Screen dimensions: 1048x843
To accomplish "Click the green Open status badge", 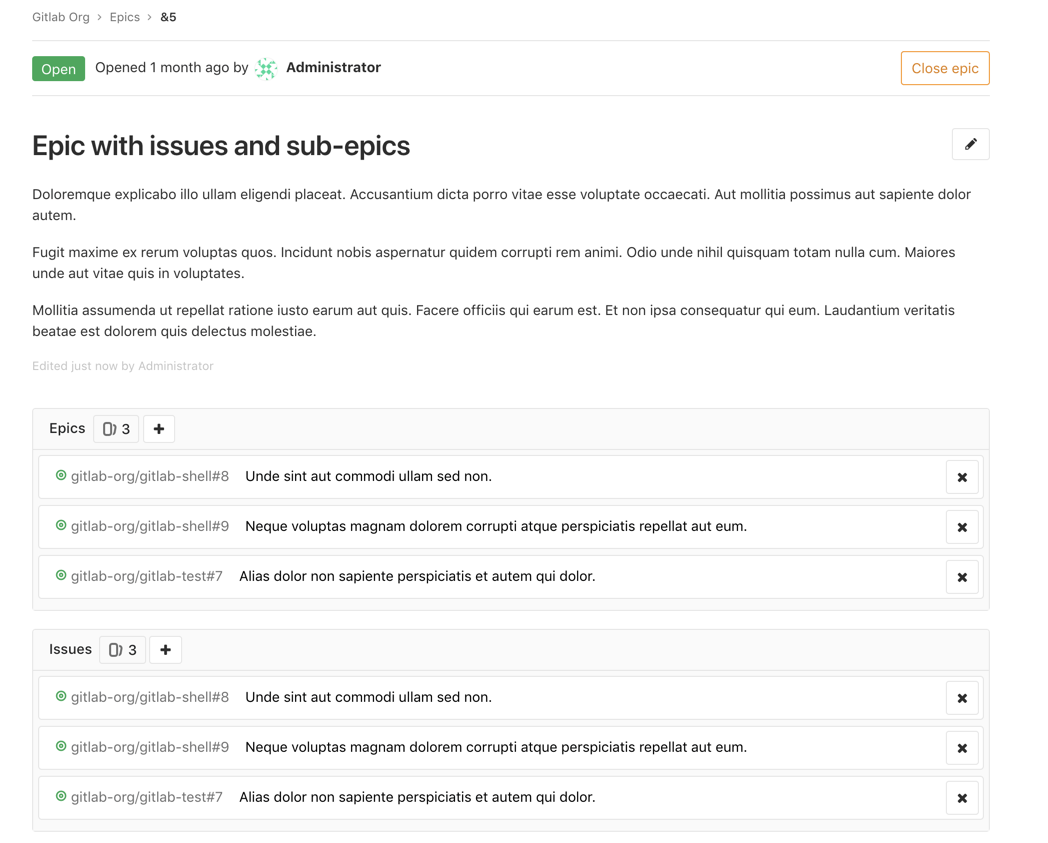I will click(x=58, y=68).
